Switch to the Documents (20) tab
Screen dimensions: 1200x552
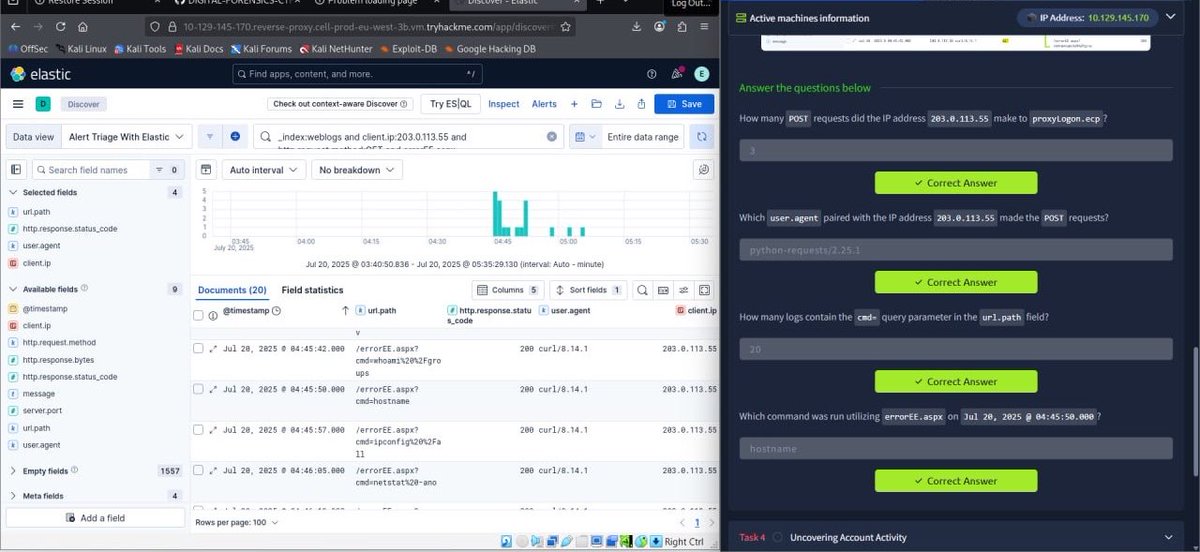pyautogui.click(x=232, y=290)
